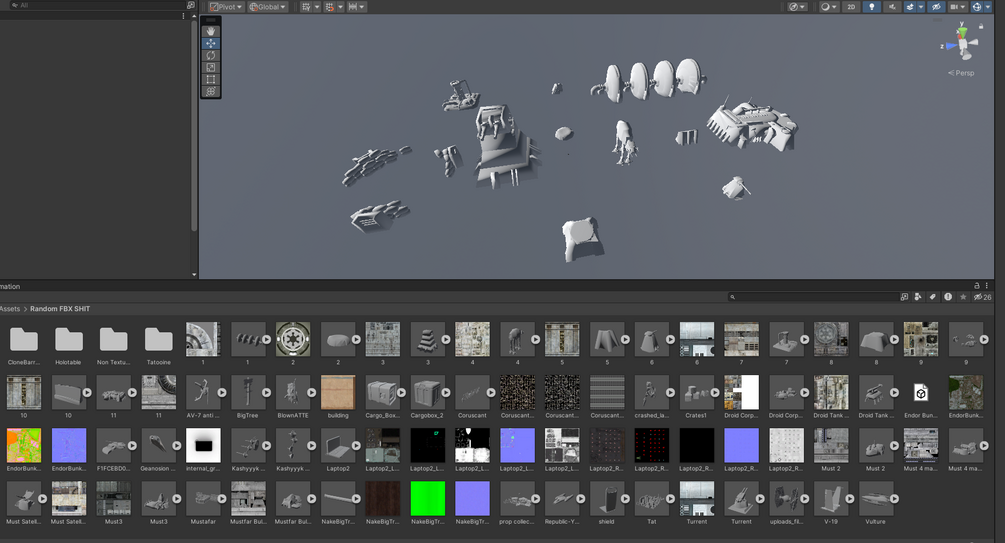Click the import activity log icon
This screenshot has width=1005, height=543.
[948, 297]
